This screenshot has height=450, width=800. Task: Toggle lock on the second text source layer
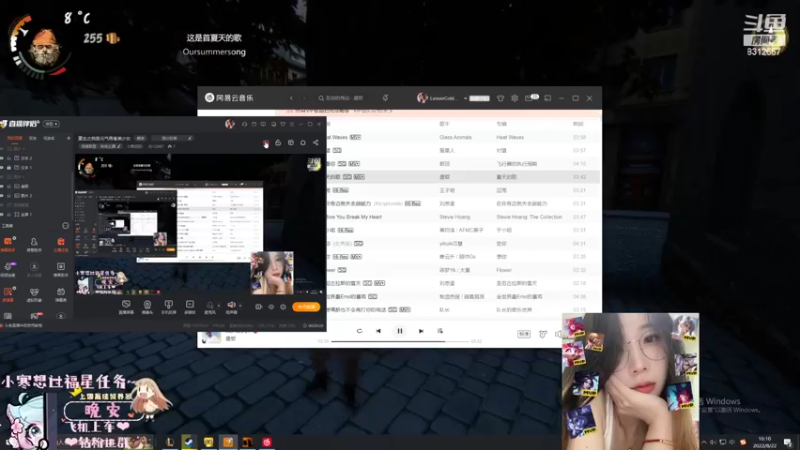9,167
